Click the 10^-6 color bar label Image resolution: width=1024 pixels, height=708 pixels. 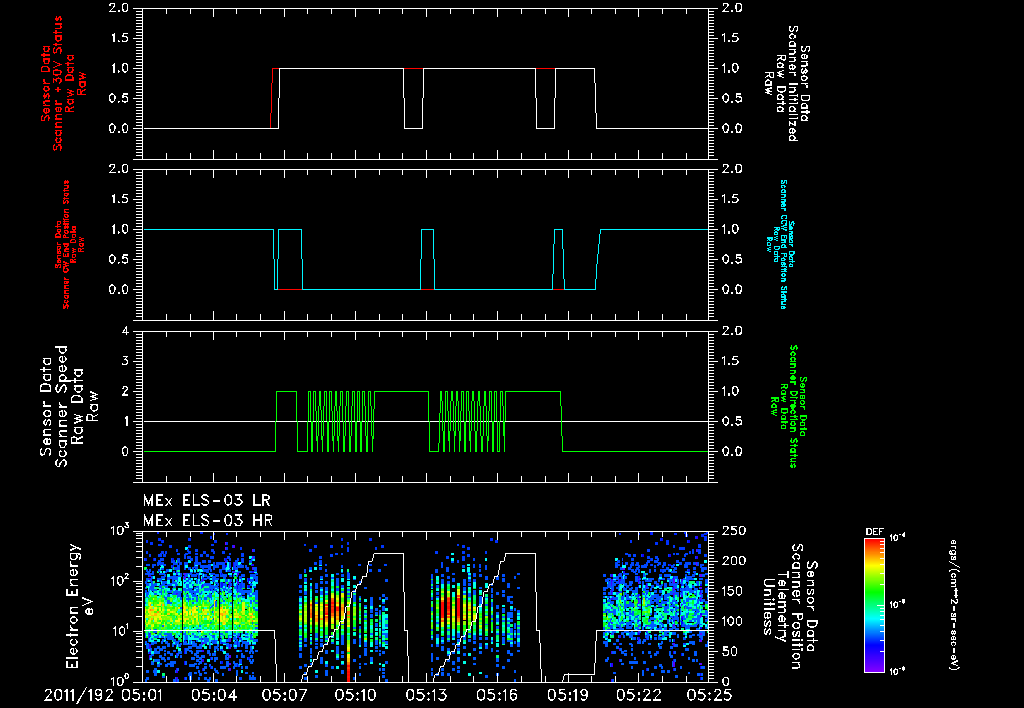click(x=898, y=671)
